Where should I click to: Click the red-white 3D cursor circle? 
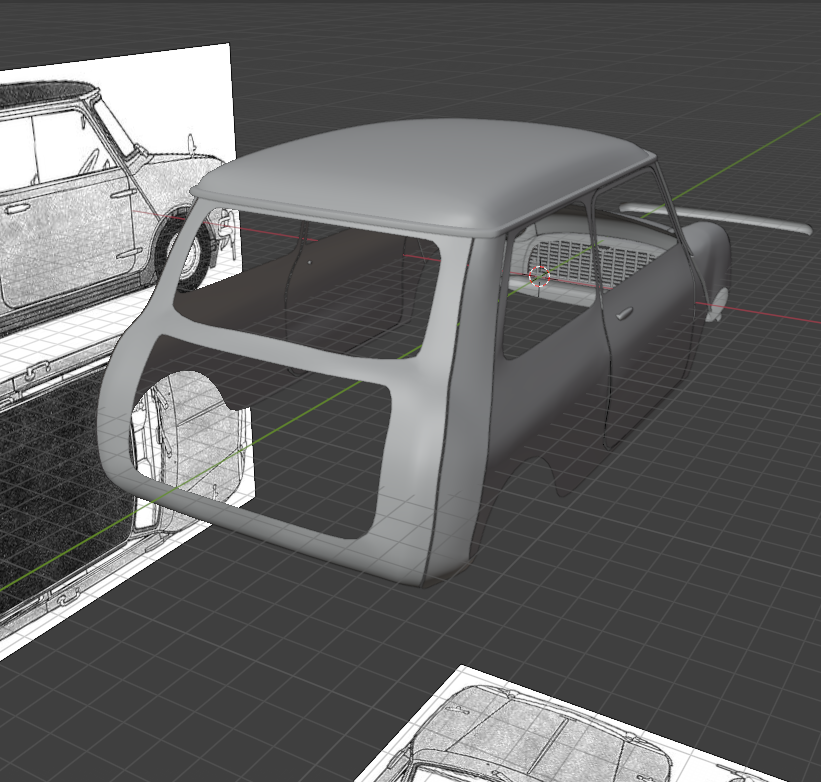539,276
